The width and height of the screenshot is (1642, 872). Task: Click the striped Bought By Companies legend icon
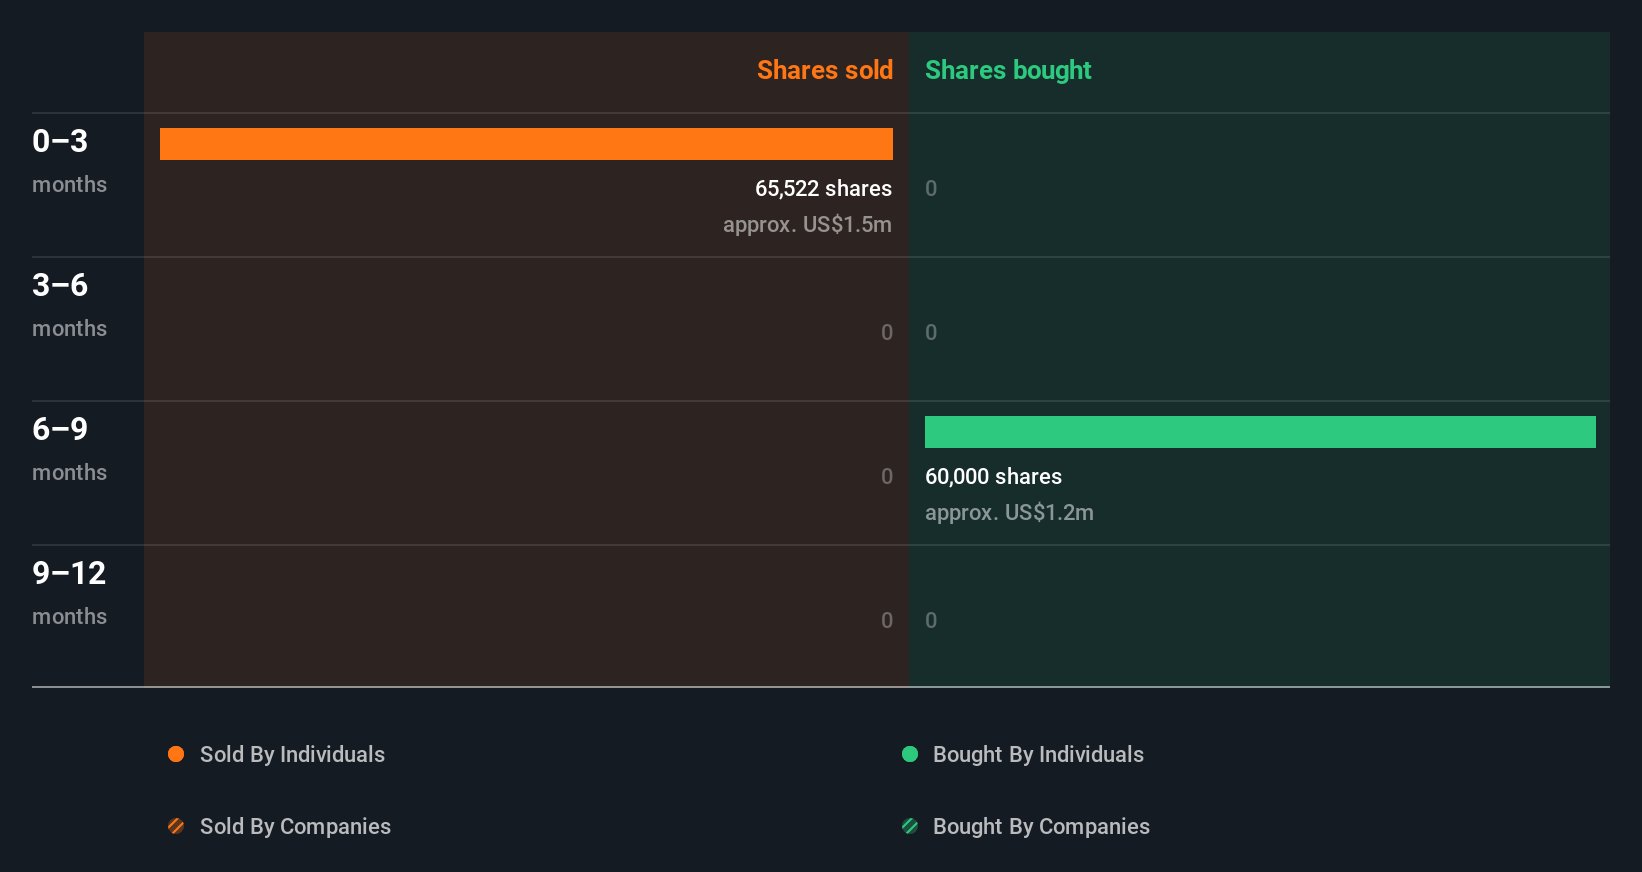tap(910, 826)
